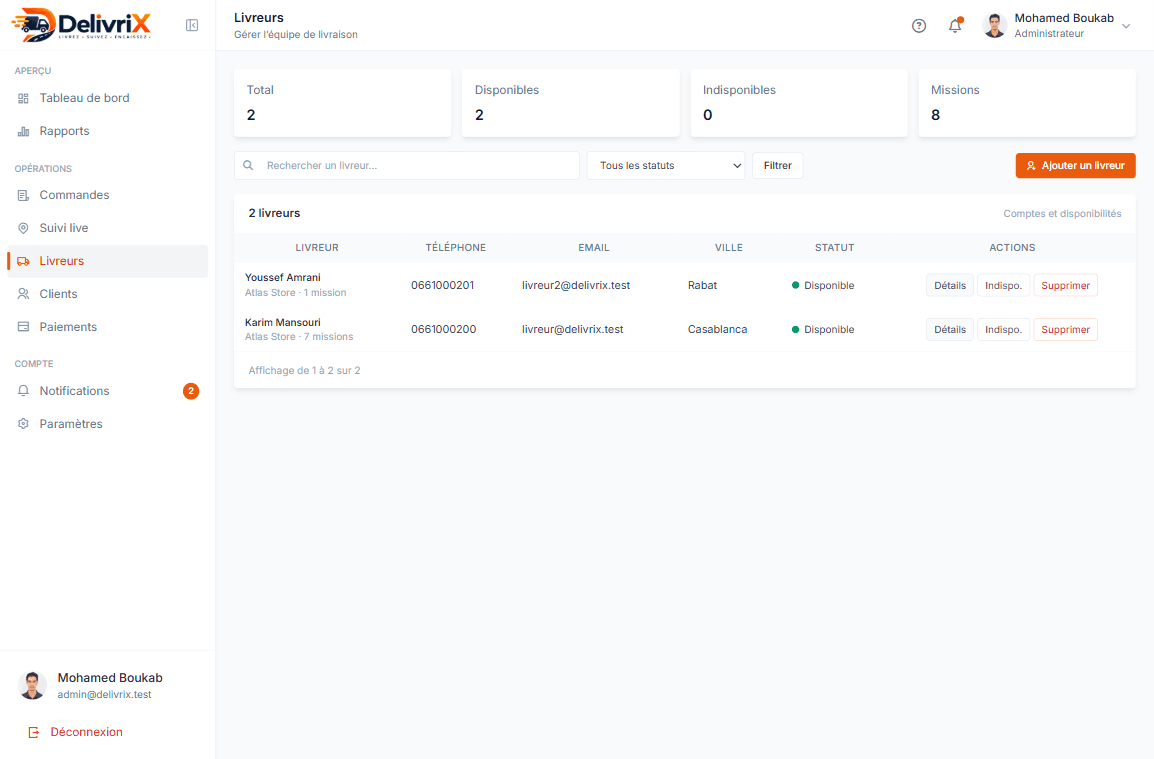Click the DelivriX logo
This screenshot has width=1154, height=759.
pyautogui.click(x=81, y=24)
